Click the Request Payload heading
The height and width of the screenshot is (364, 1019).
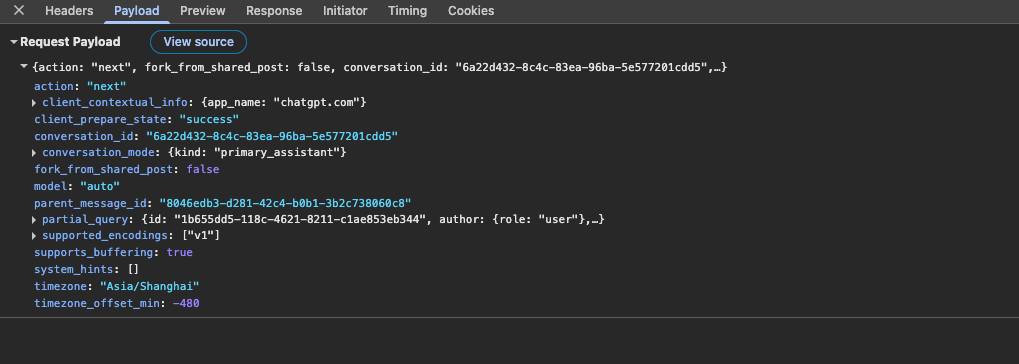coord(70,42)
